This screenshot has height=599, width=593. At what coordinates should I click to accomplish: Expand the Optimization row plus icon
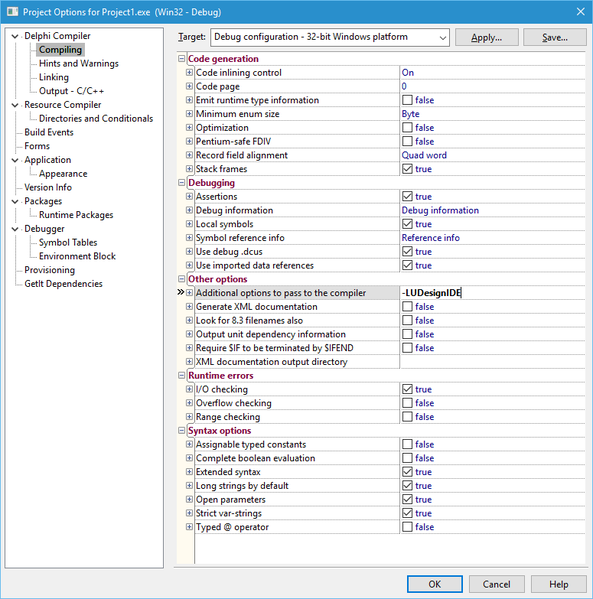[189, 127]
